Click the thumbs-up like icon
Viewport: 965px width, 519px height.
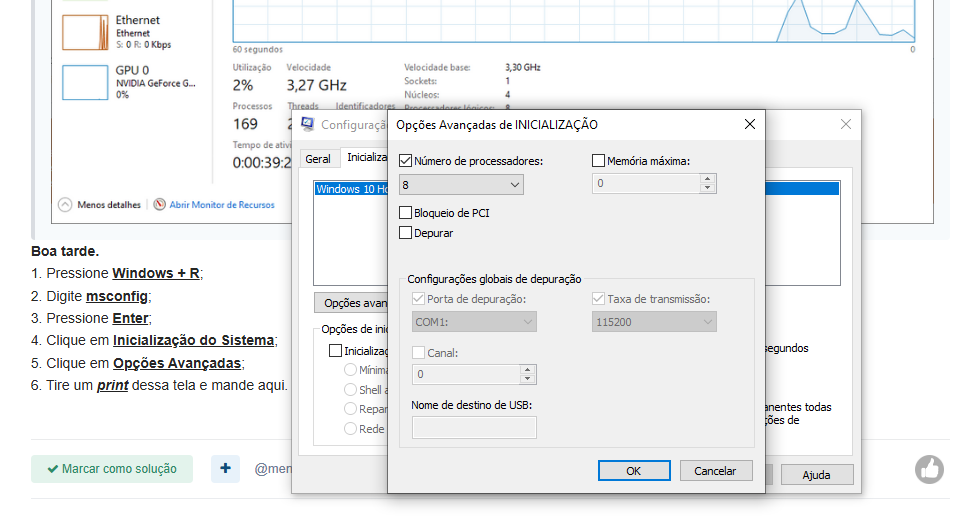[x=929, y=469]
